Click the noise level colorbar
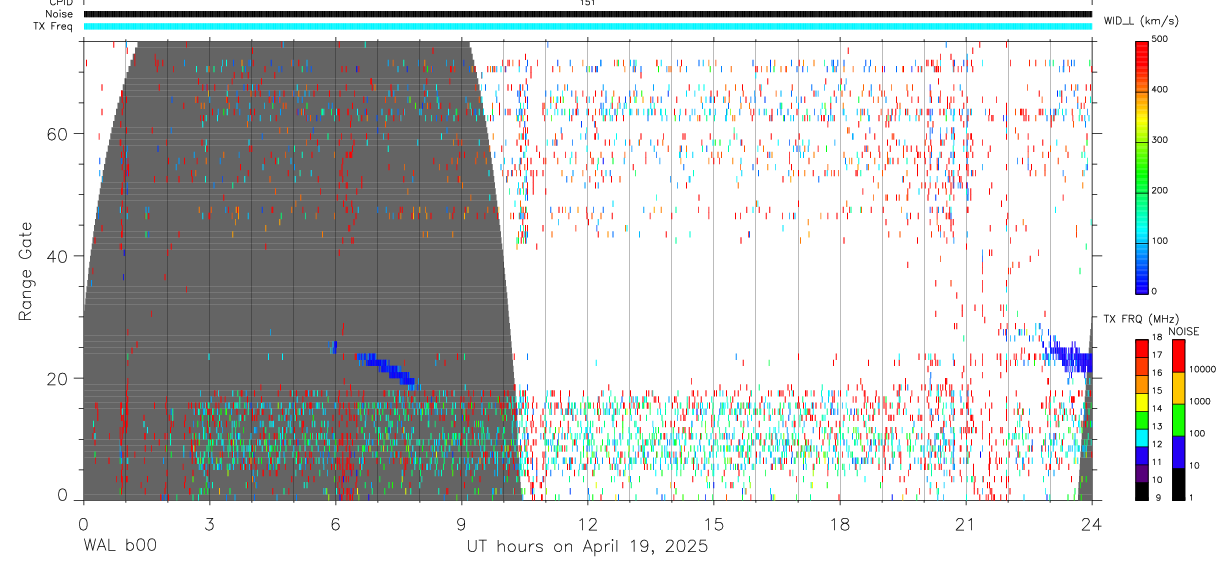Screen dimensions: 1228x567 coord(1178,419)
